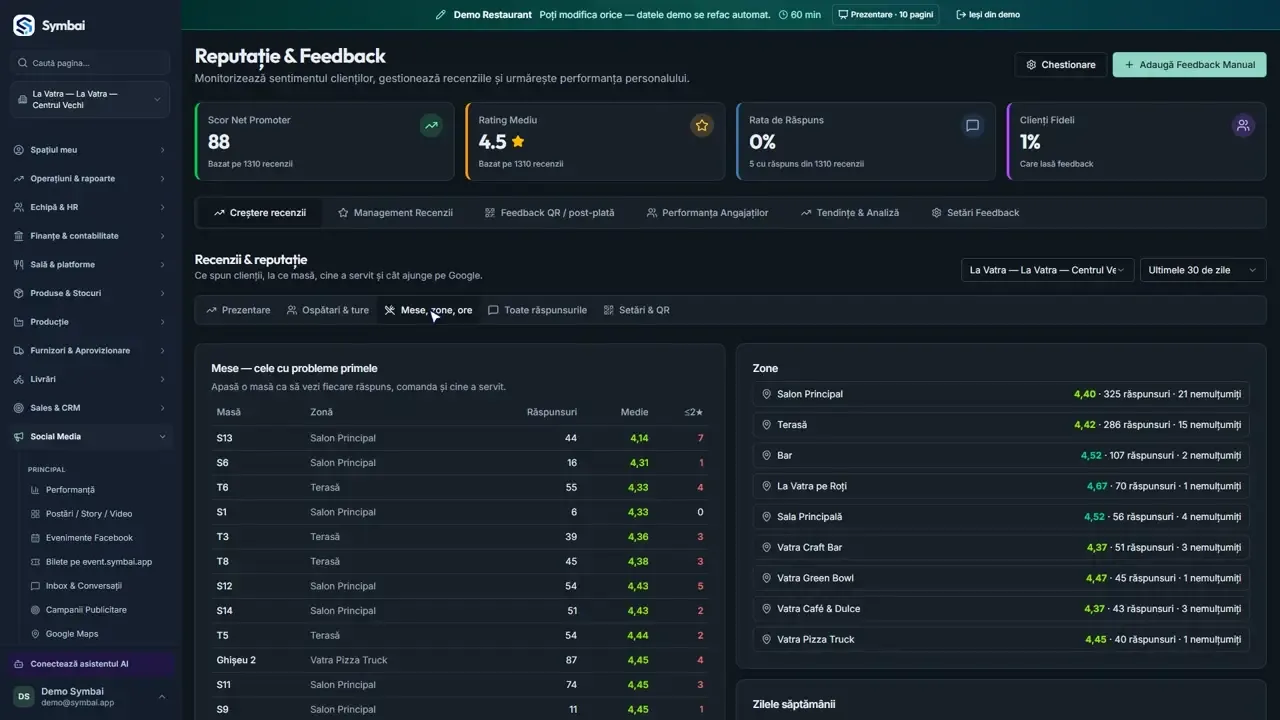The height and width of the screenshot is (720, 1280).
Task: Open the Performanța Angajaților tab
Action: click(708, 213)
